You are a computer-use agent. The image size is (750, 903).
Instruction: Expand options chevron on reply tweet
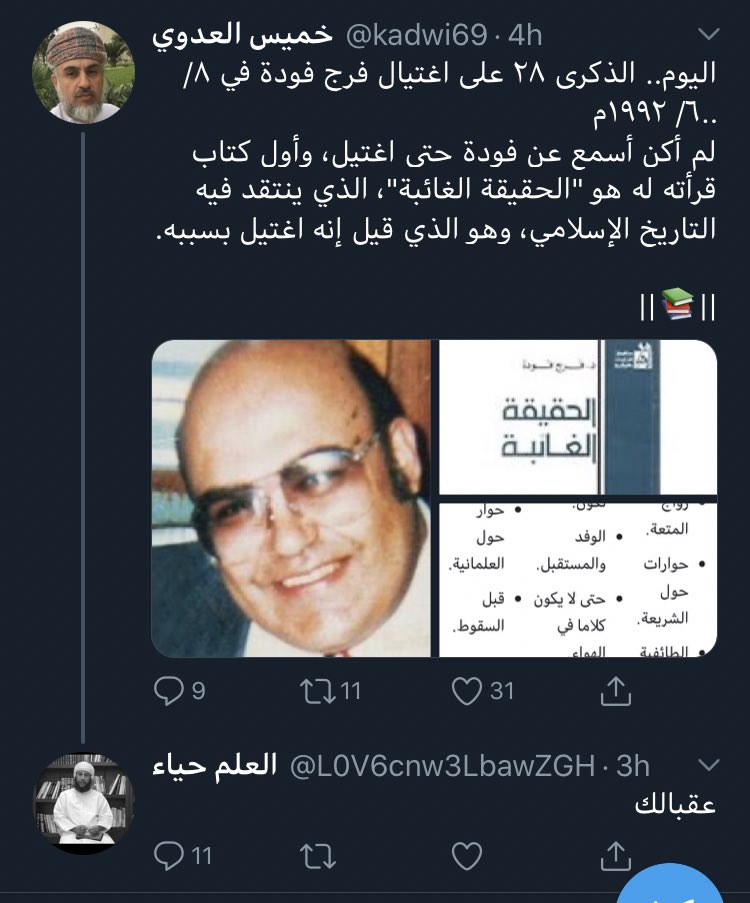click(x=708, y=765)
